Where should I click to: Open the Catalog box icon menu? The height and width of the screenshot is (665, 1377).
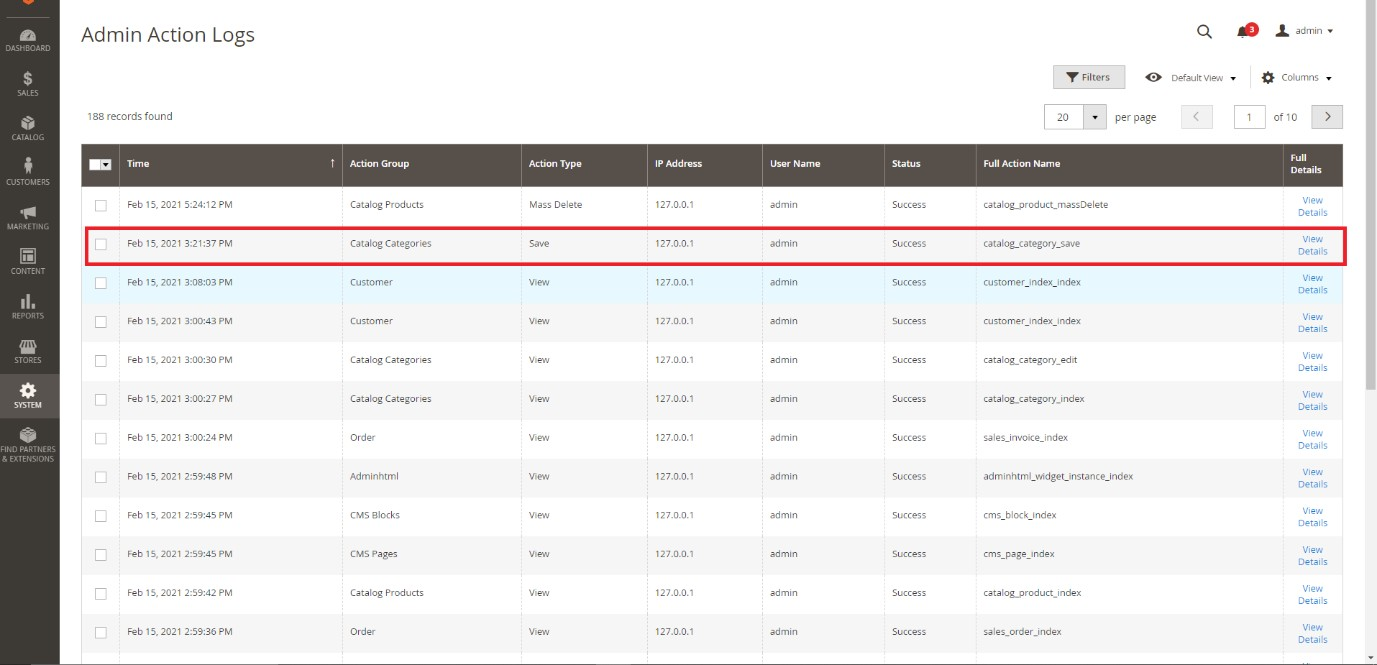(x=28, y=129)
